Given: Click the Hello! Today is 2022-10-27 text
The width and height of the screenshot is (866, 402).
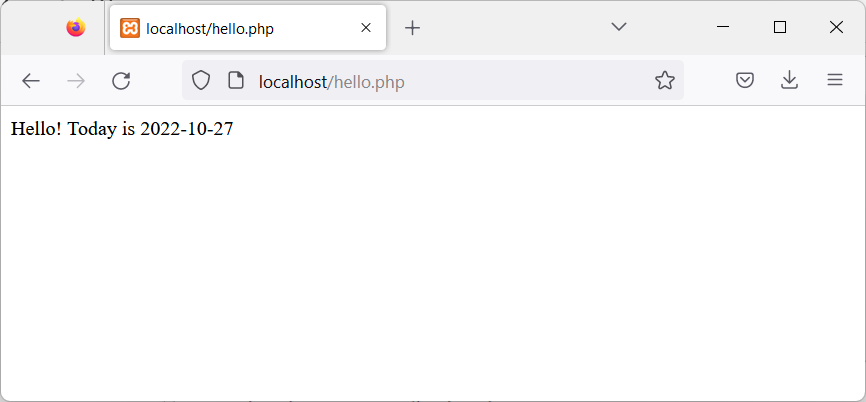Looking at the screenshot, I should (122, 129).
